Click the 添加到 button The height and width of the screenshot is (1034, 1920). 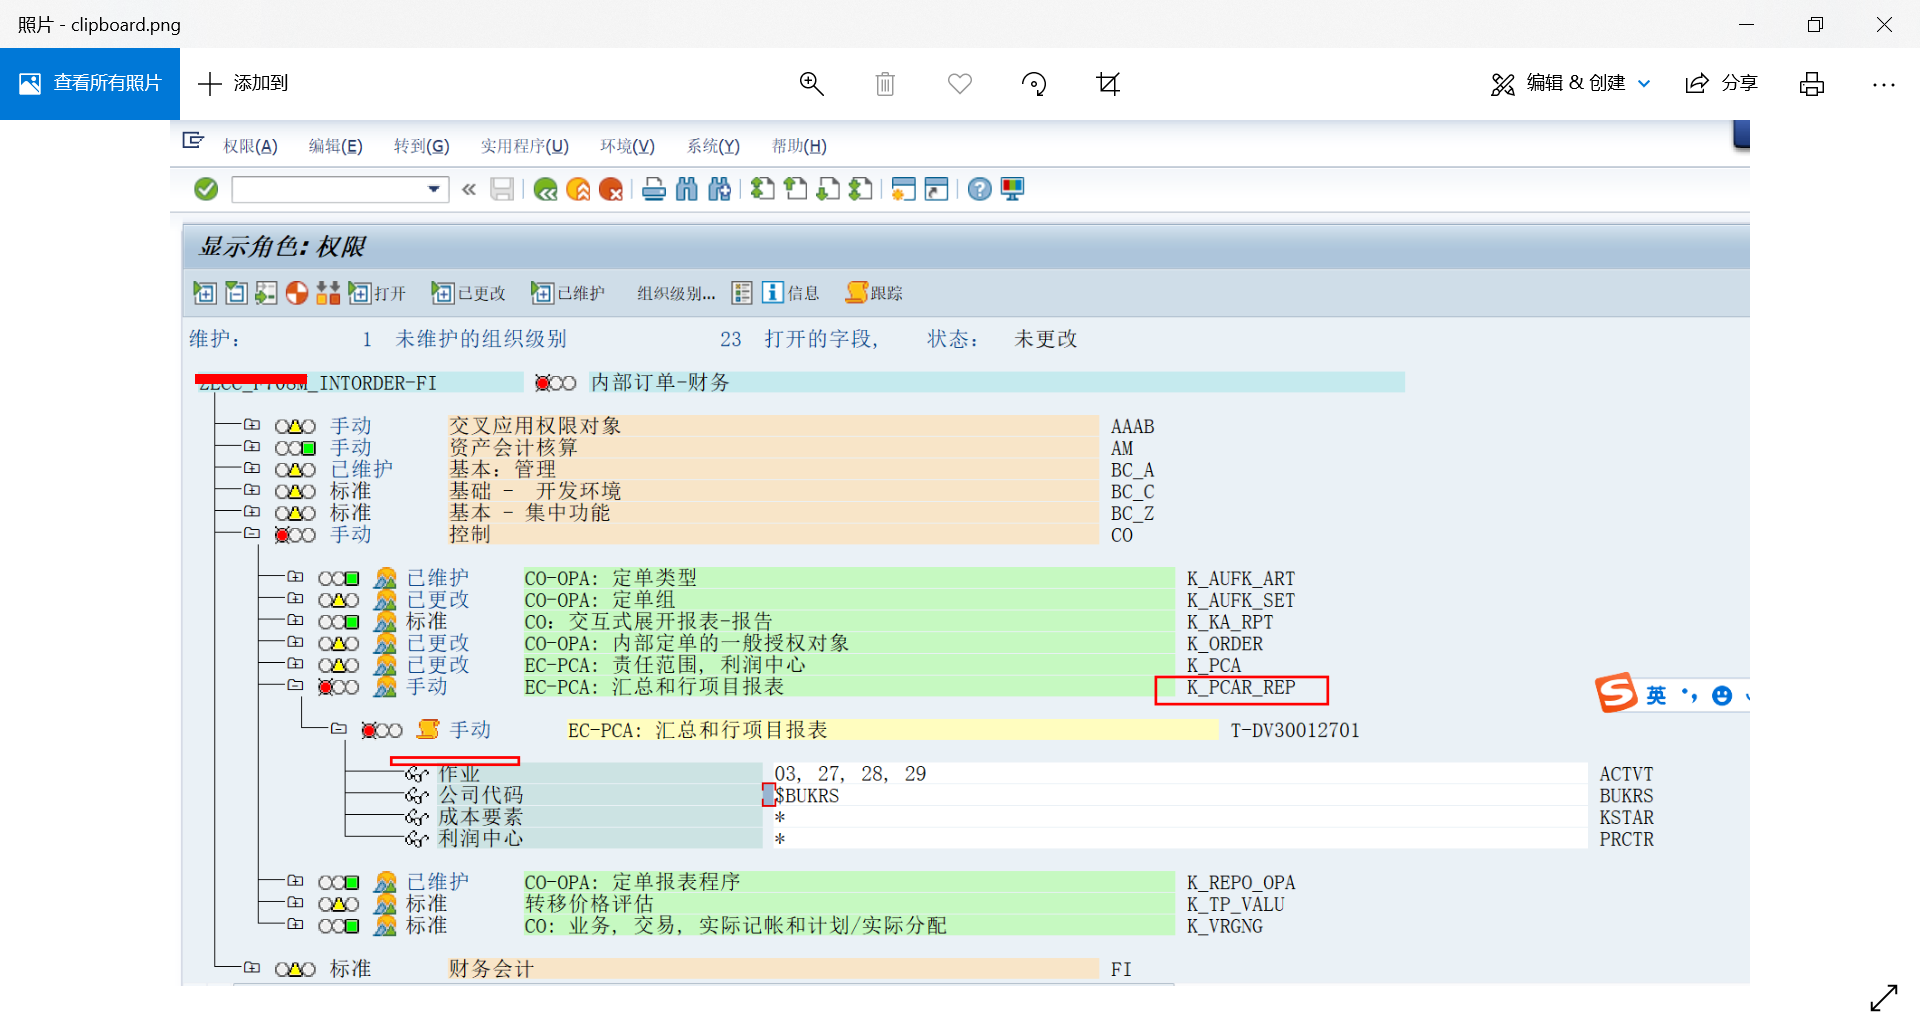[243, 84]
